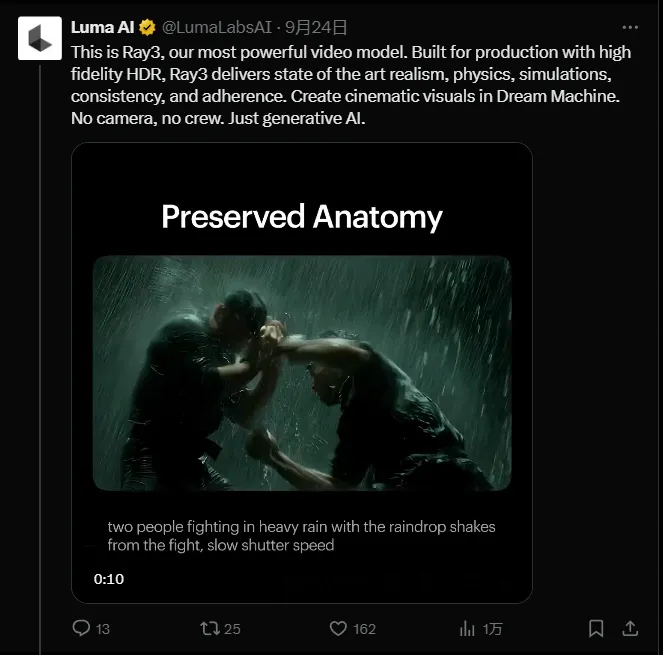Click the view analytics bar chart icon
Screen dimensions: 663x655
coord(467,628)
